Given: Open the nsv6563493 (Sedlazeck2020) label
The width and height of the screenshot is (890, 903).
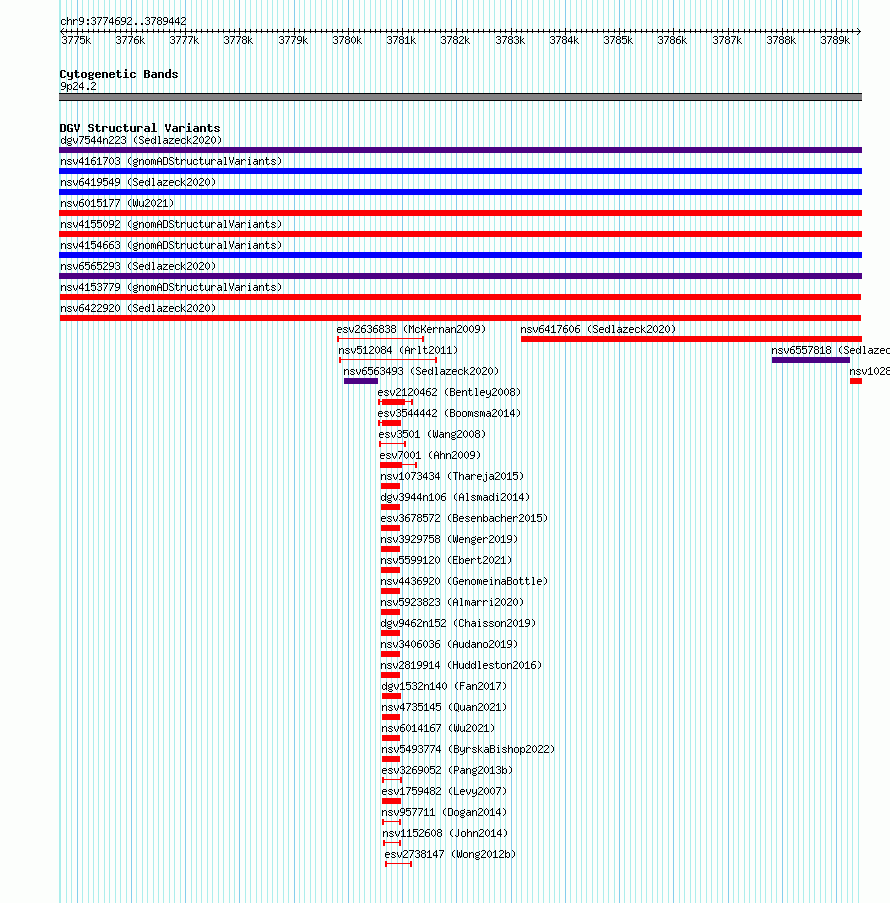Looking at the screenshot, I should click(x=421, y=371).
